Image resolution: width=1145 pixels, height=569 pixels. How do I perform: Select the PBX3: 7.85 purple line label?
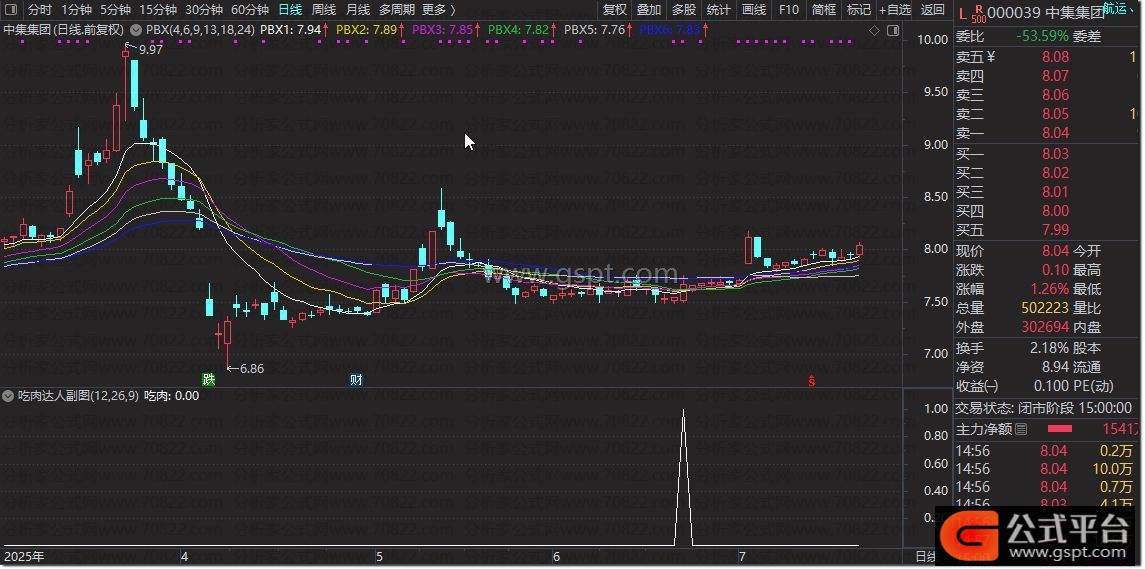coord(443,31)
